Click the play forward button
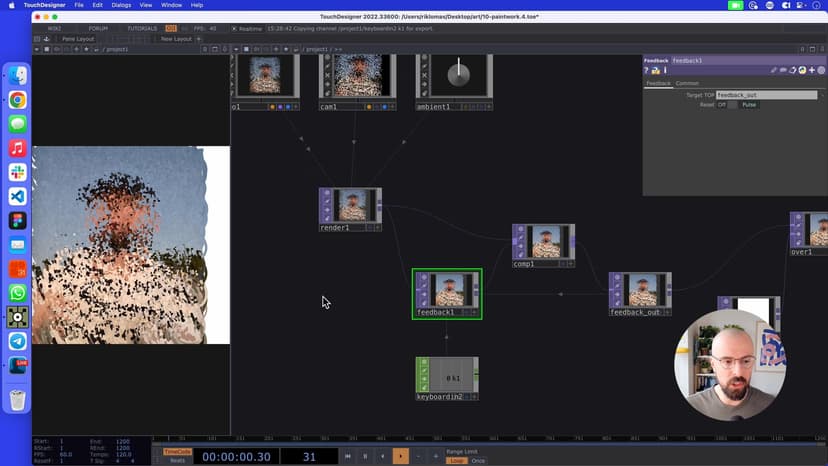The height and width of the screenshot is (466, 828). click(400, 456)
